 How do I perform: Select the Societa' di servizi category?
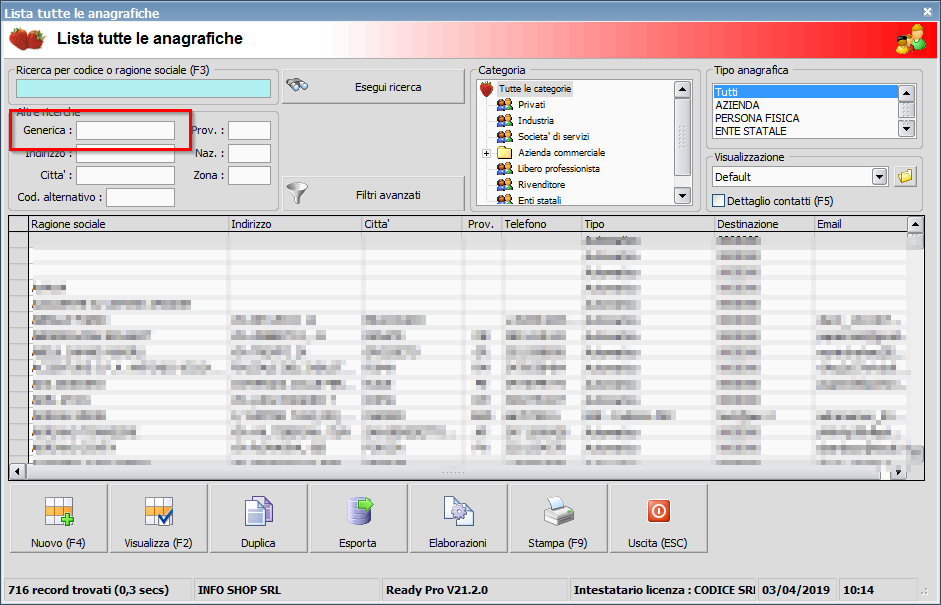tap(553, 136)
